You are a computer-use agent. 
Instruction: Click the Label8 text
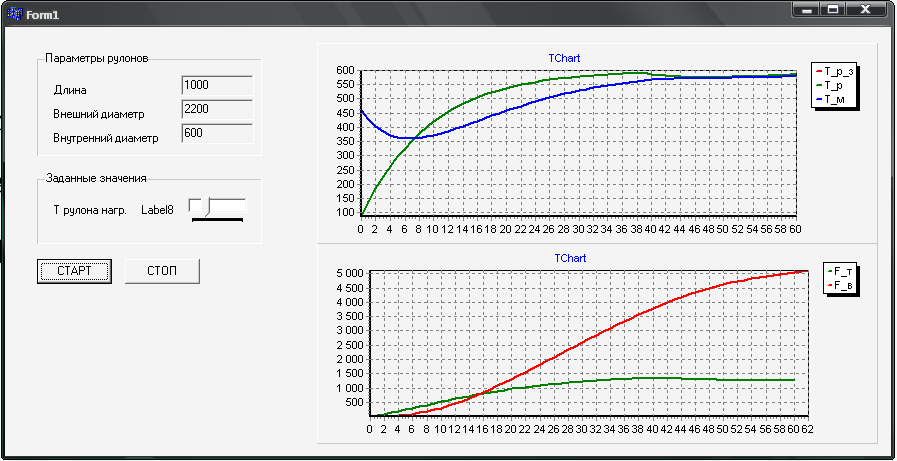(157, 210)
